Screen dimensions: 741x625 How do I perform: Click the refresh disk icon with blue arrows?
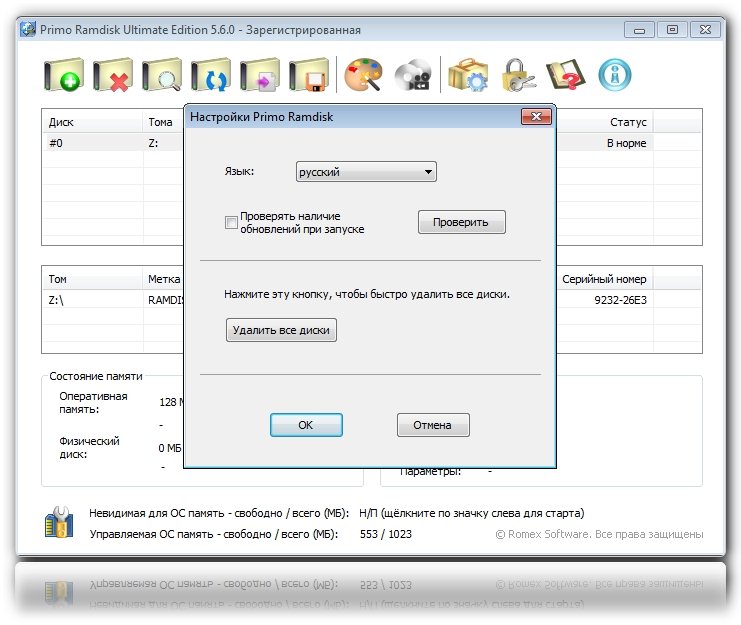[x=210, y=76]
